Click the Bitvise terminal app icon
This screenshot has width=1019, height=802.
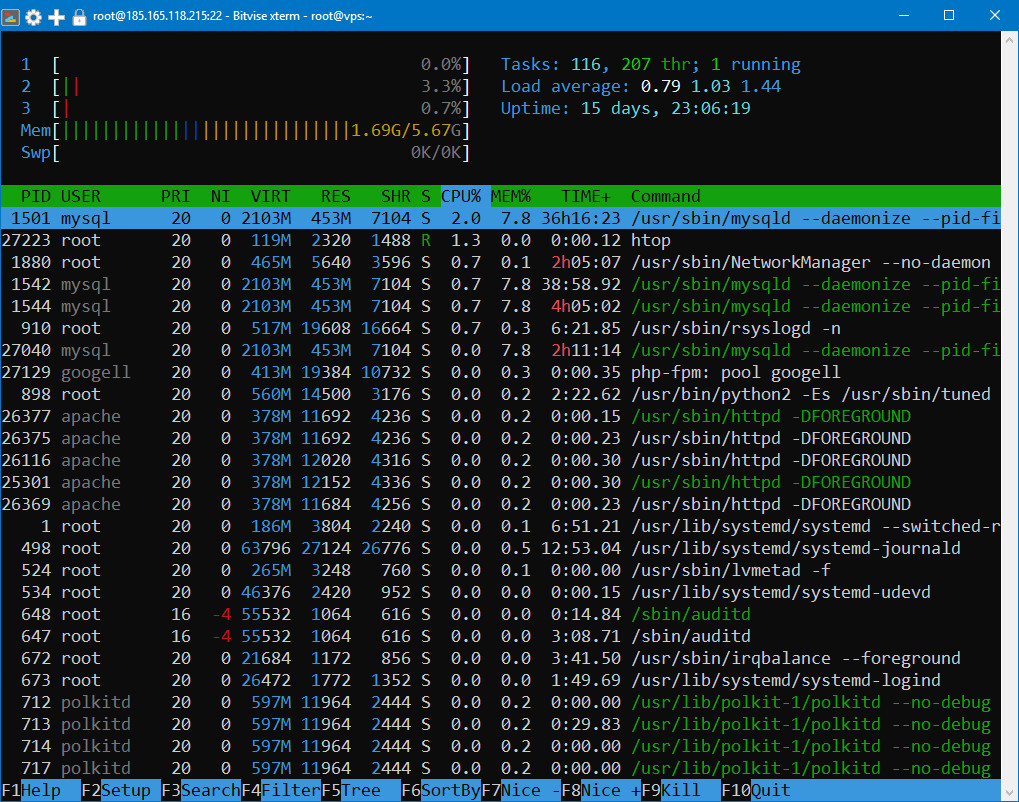click(x=12, y=17)
